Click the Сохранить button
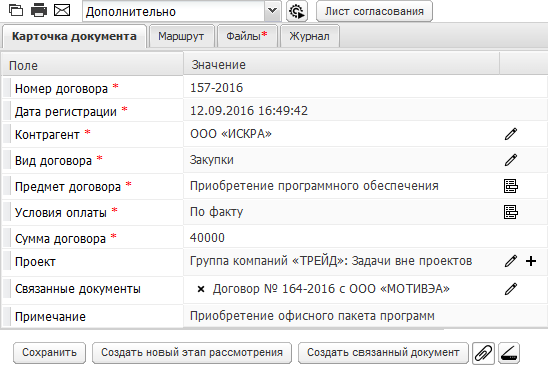 coord(49,353)
